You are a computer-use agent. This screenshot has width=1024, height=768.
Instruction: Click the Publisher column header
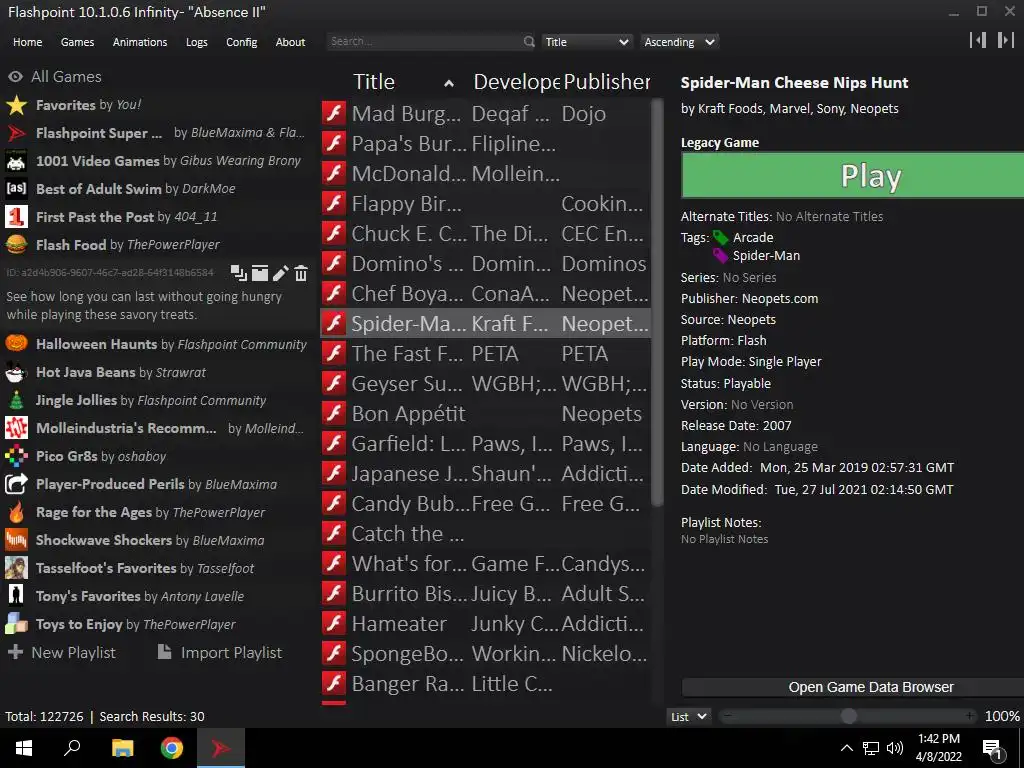click(x=607, y=82)
